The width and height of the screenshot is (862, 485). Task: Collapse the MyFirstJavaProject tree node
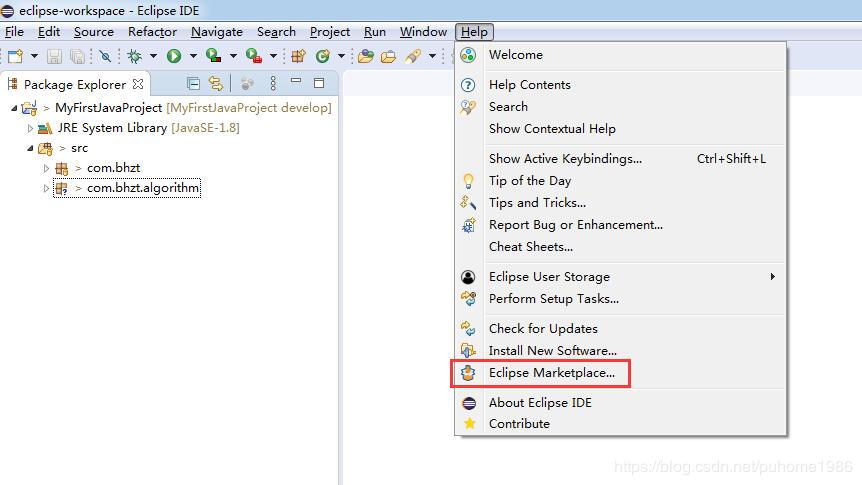pos(14,108)
